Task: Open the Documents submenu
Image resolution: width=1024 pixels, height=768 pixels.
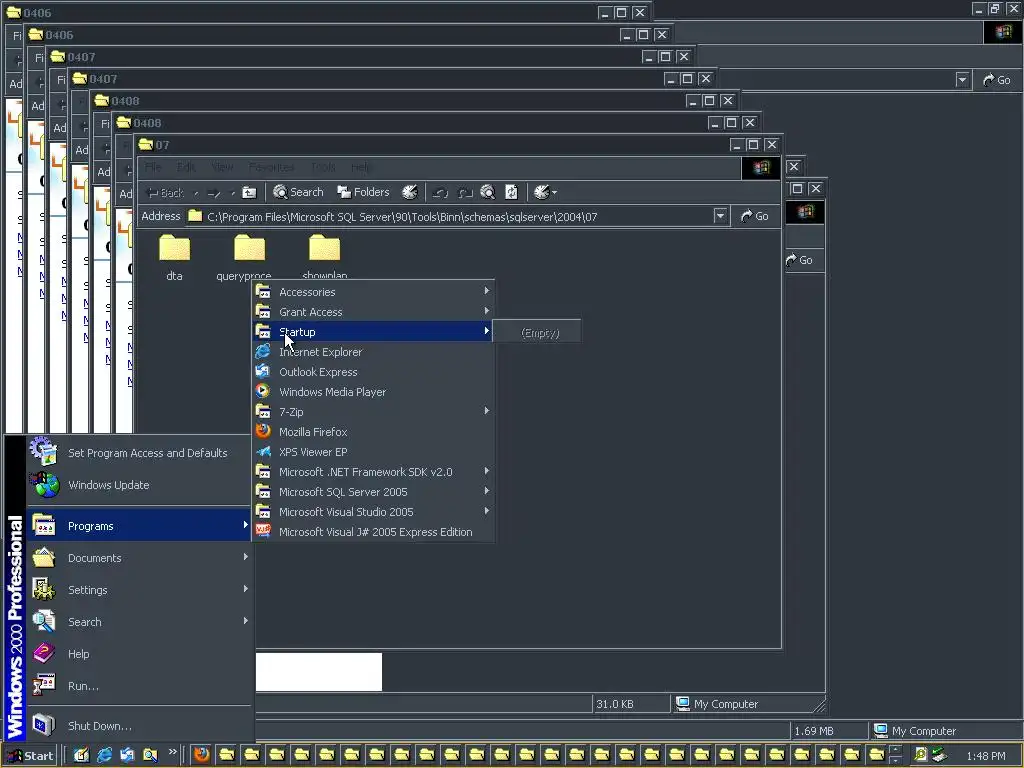Action: pos(138,558)
